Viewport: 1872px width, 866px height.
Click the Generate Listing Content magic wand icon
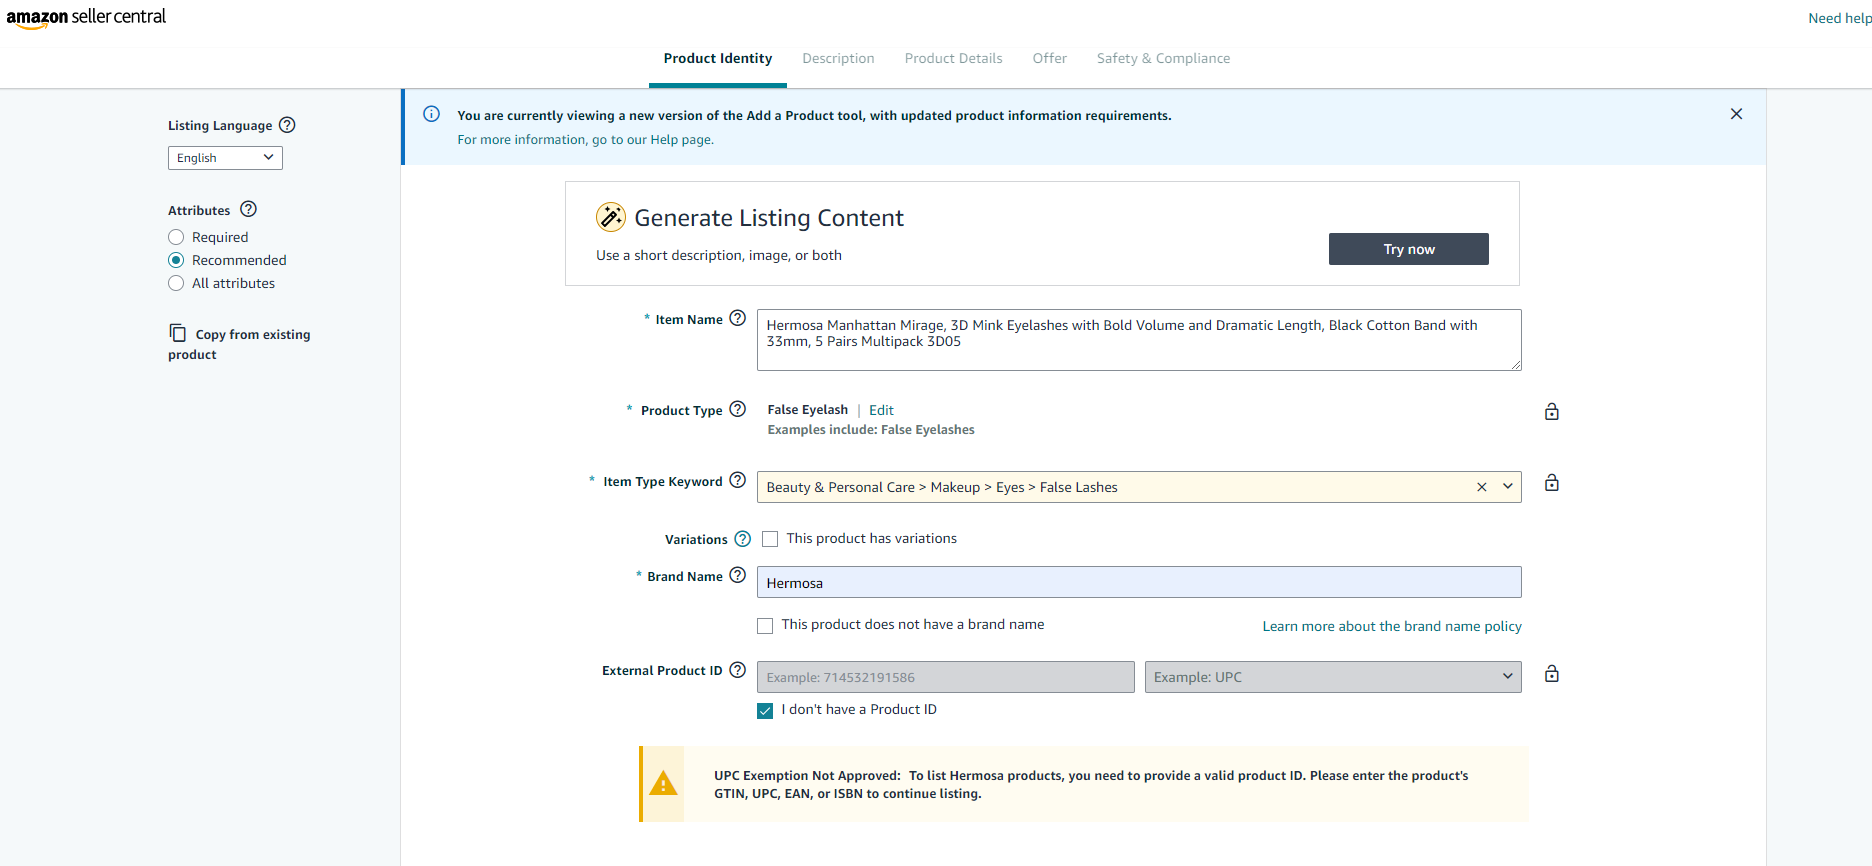click(611, 217)
